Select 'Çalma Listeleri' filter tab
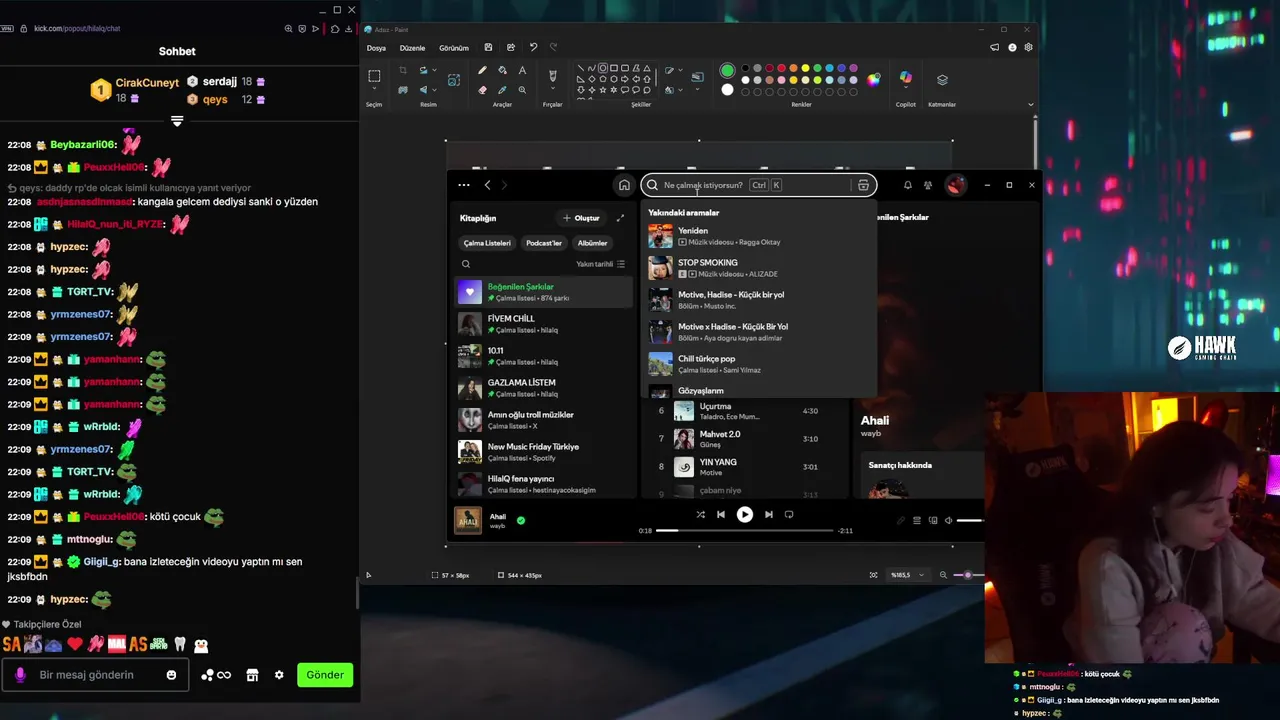 point(487,243)
